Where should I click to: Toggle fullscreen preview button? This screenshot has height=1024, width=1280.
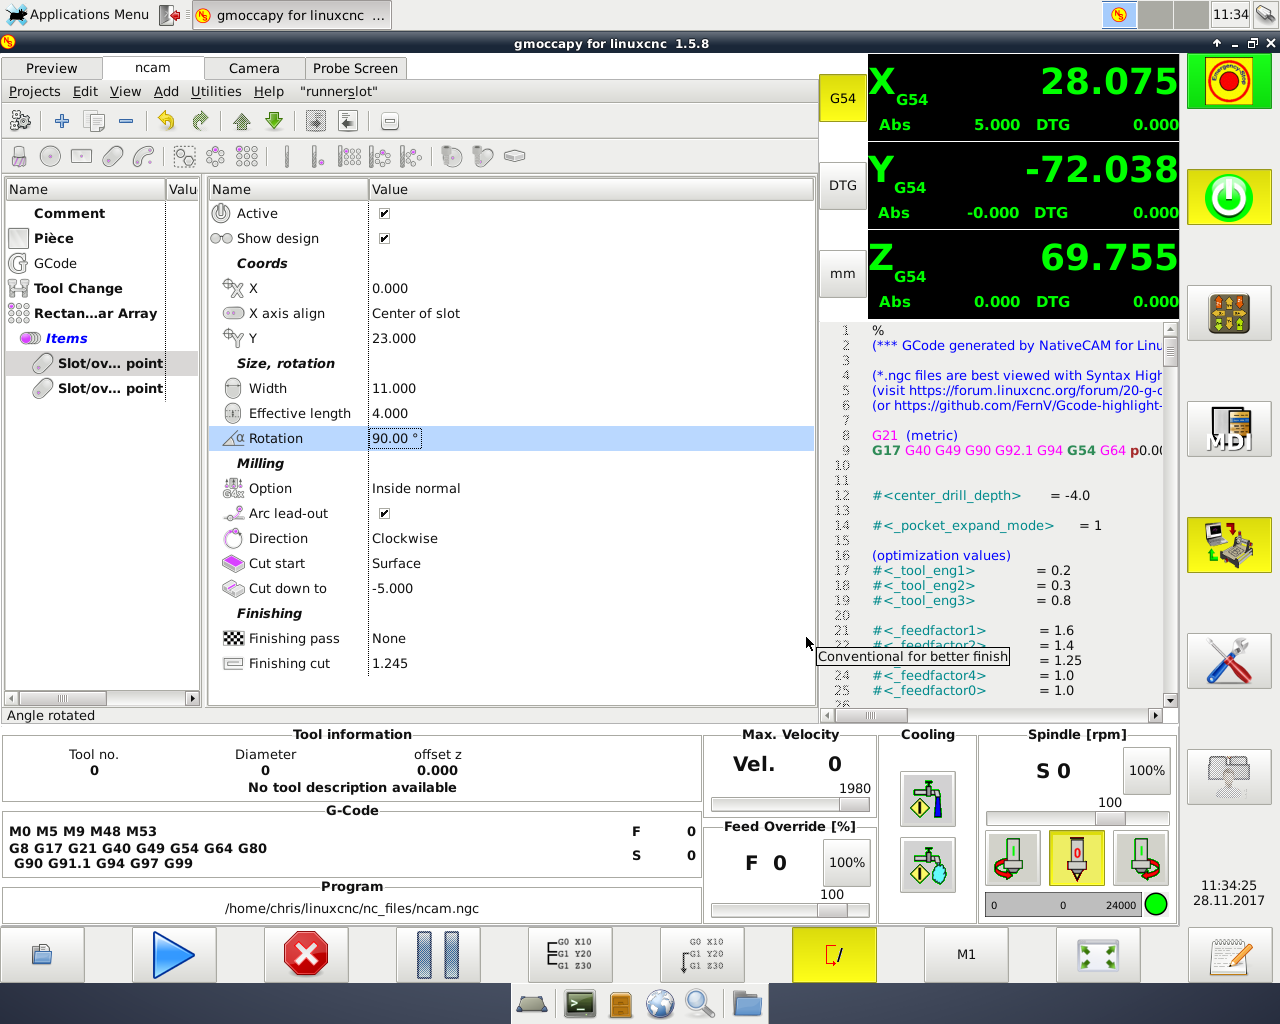[x=1098, y=955]
